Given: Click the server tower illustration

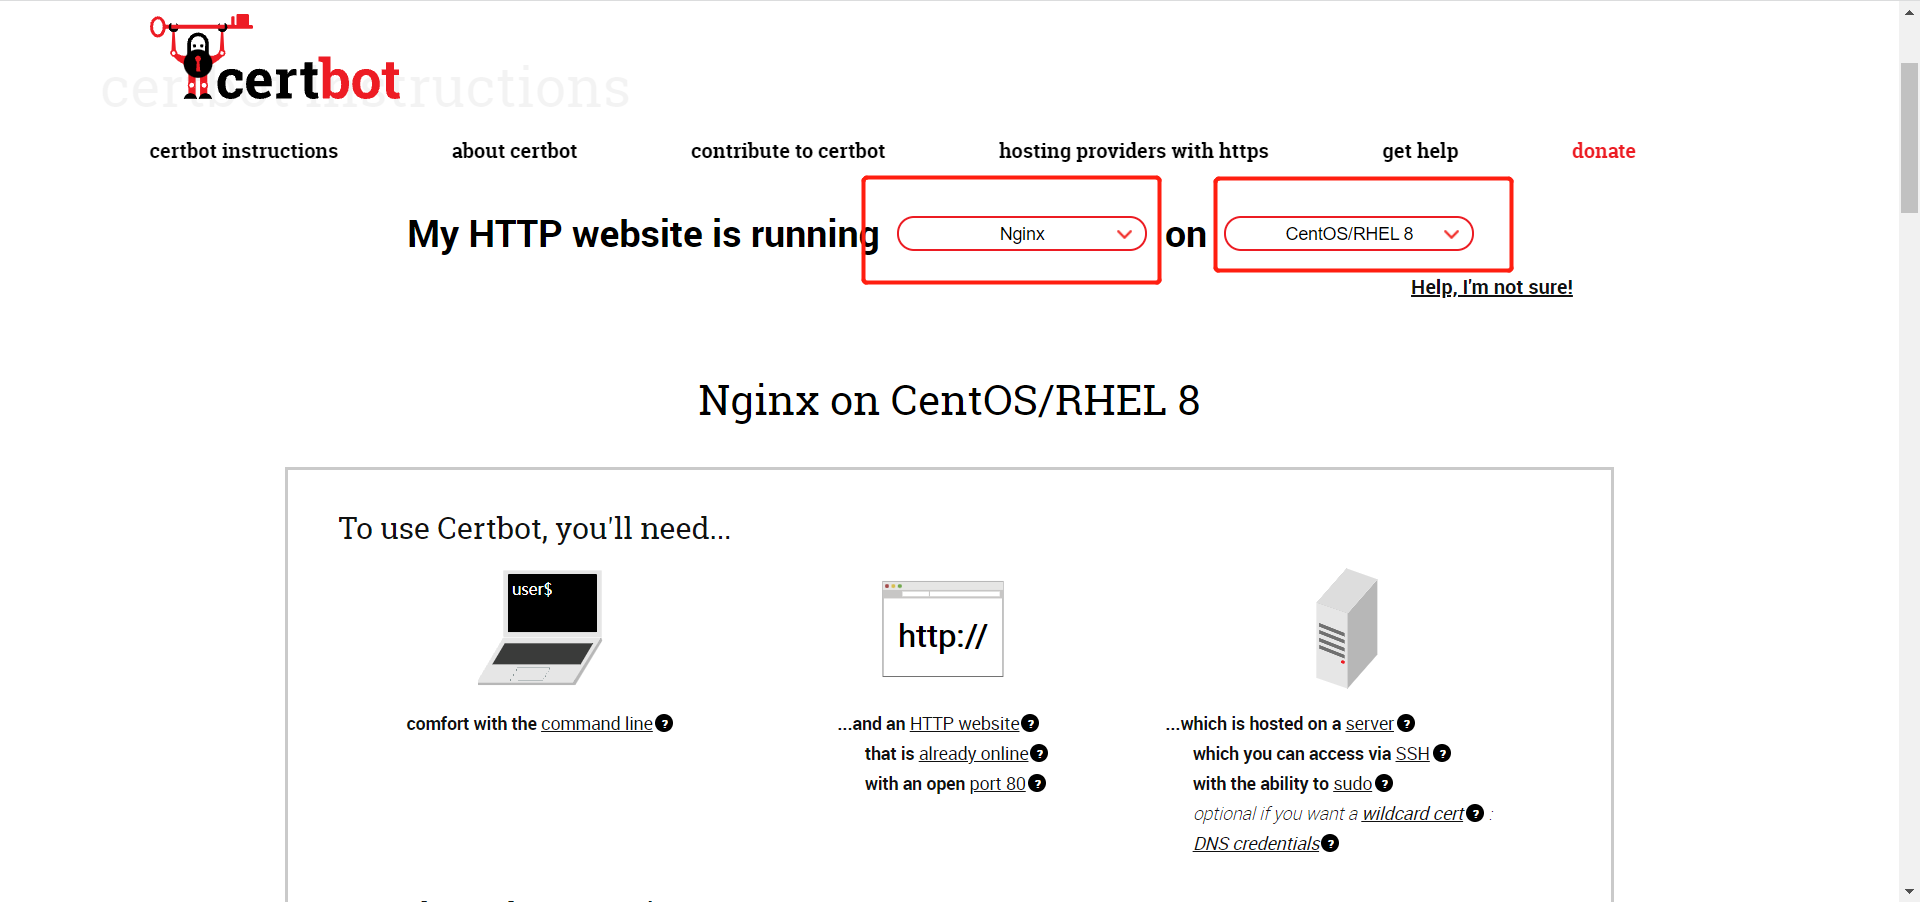Looking at the screenshot, I should (x=1346, y=628).
